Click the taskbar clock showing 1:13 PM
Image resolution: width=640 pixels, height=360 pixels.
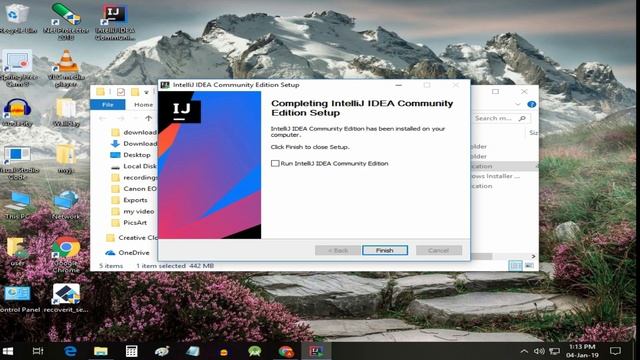point(582,351)
